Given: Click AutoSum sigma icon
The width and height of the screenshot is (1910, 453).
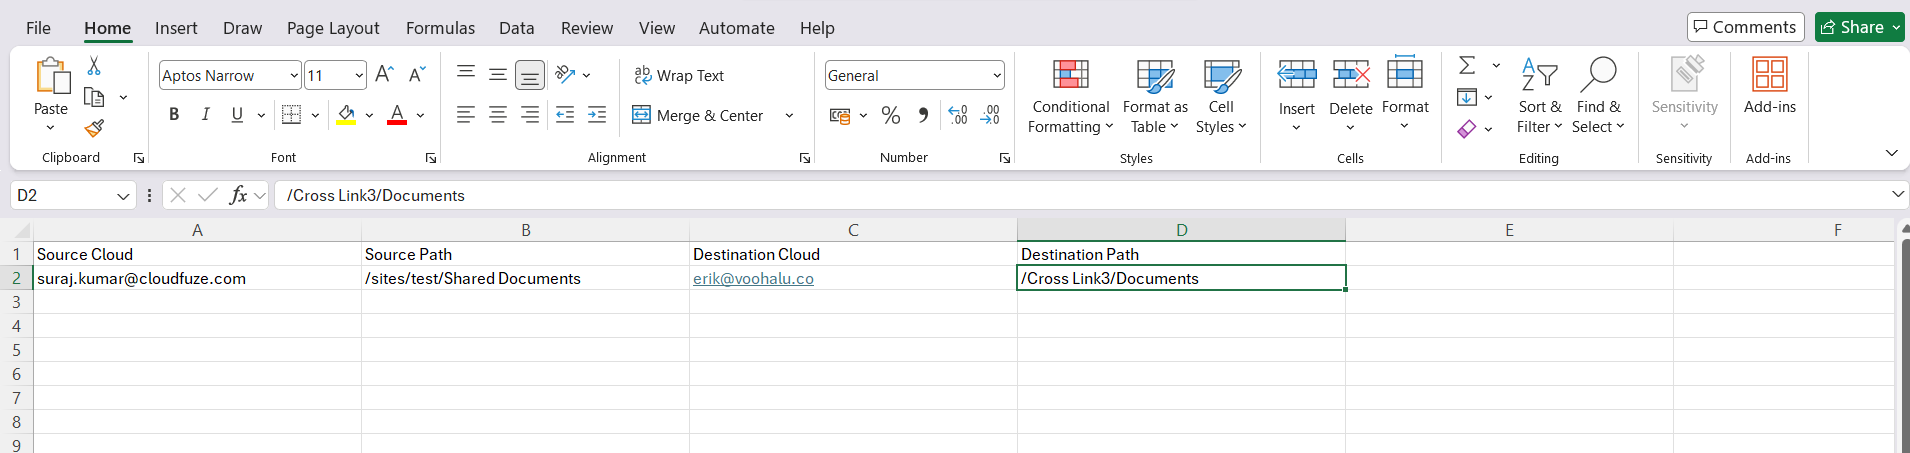Looking at the screenshot, I should pos(1467,66).
